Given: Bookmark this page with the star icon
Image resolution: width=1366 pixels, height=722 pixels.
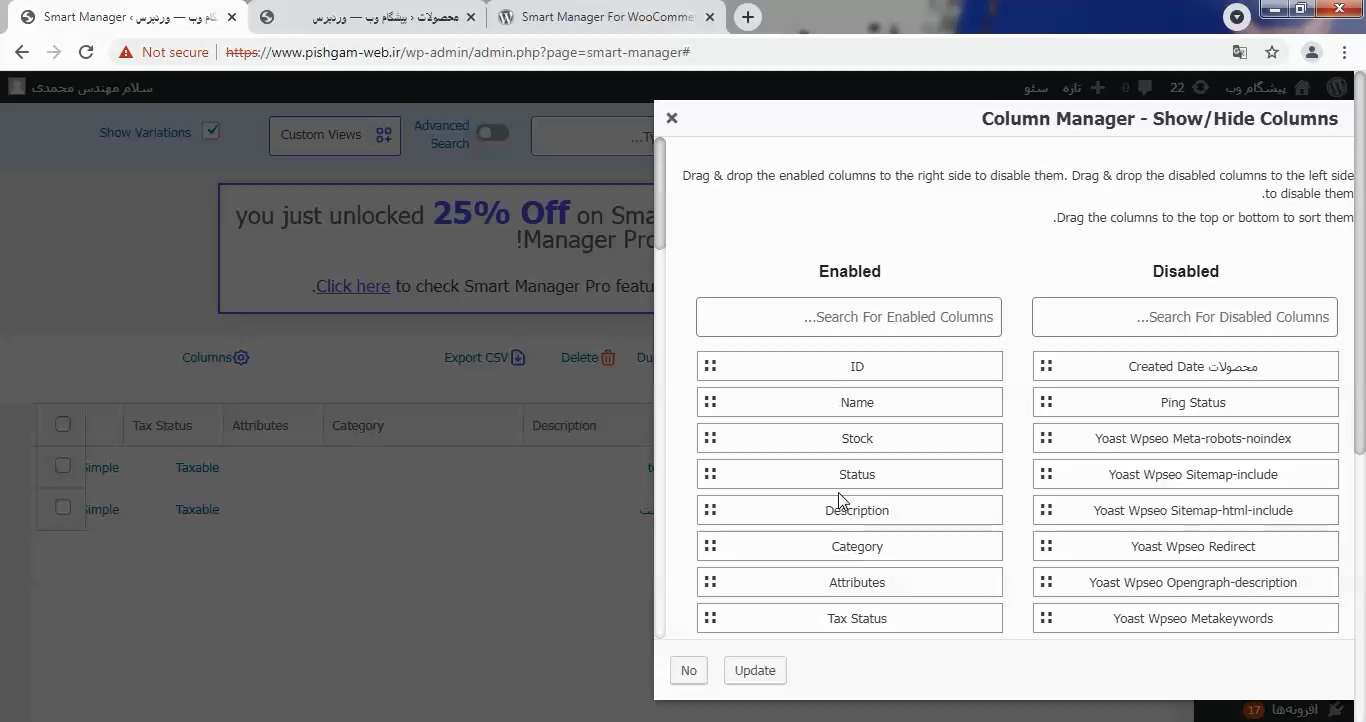Looking at the screenshot, I should pos(1272,52).
